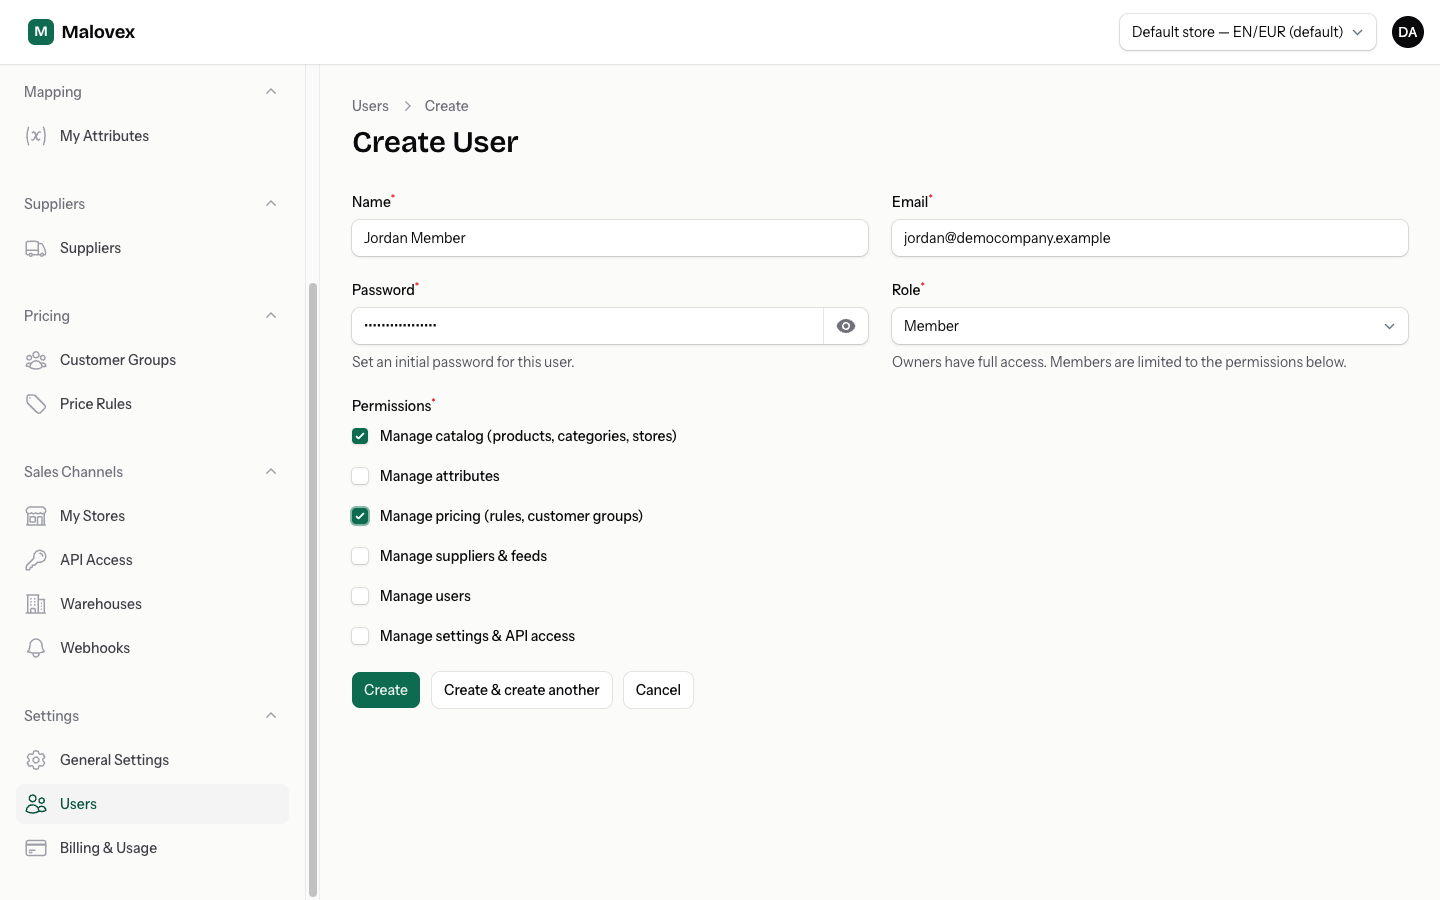Open API Access page

click(152, 560)
